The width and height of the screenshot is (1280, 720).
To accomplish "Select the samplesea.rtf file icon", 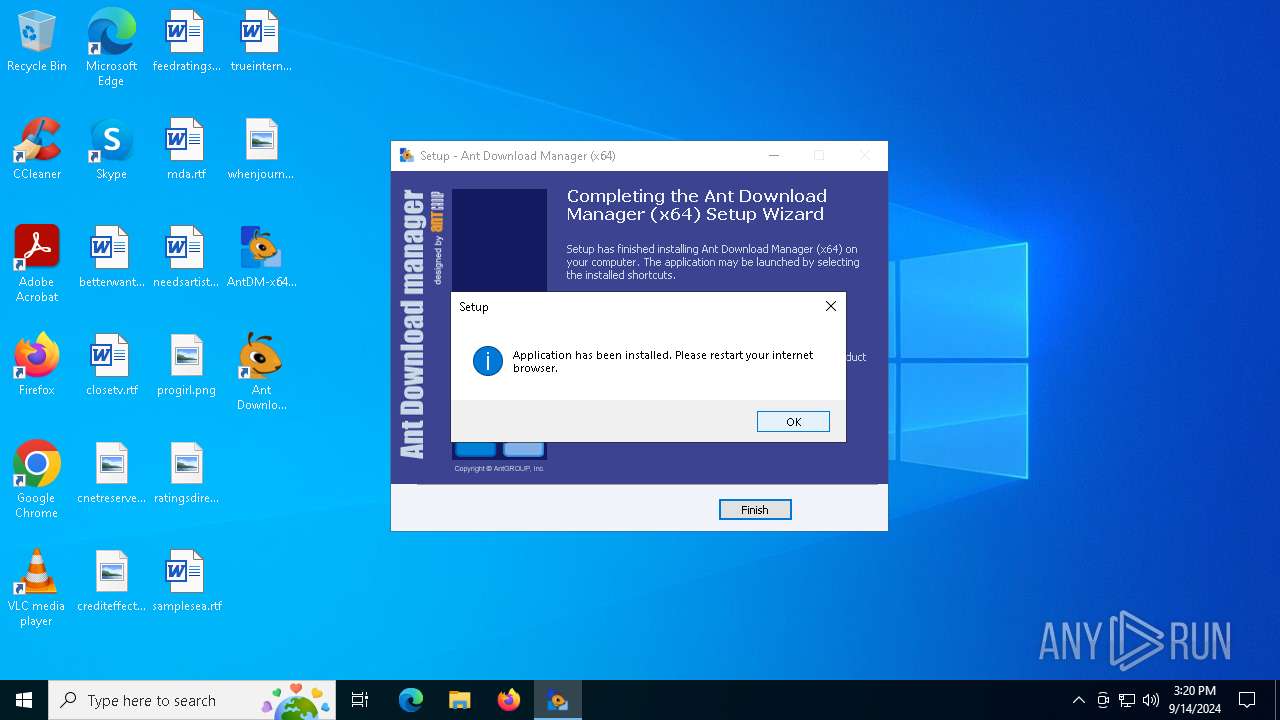I will [x=186, y=582].
